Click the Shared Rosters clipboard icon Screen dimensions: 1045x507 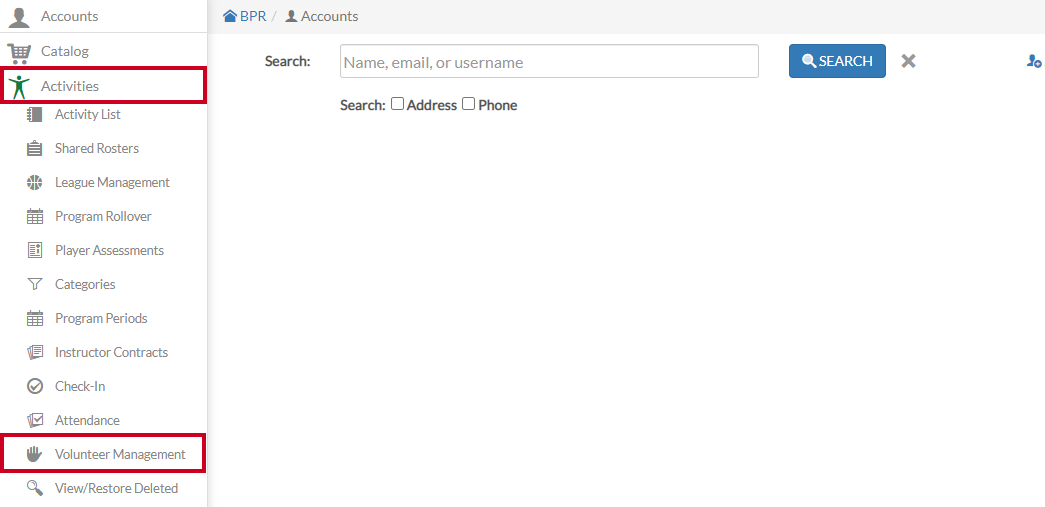point(35,149)
